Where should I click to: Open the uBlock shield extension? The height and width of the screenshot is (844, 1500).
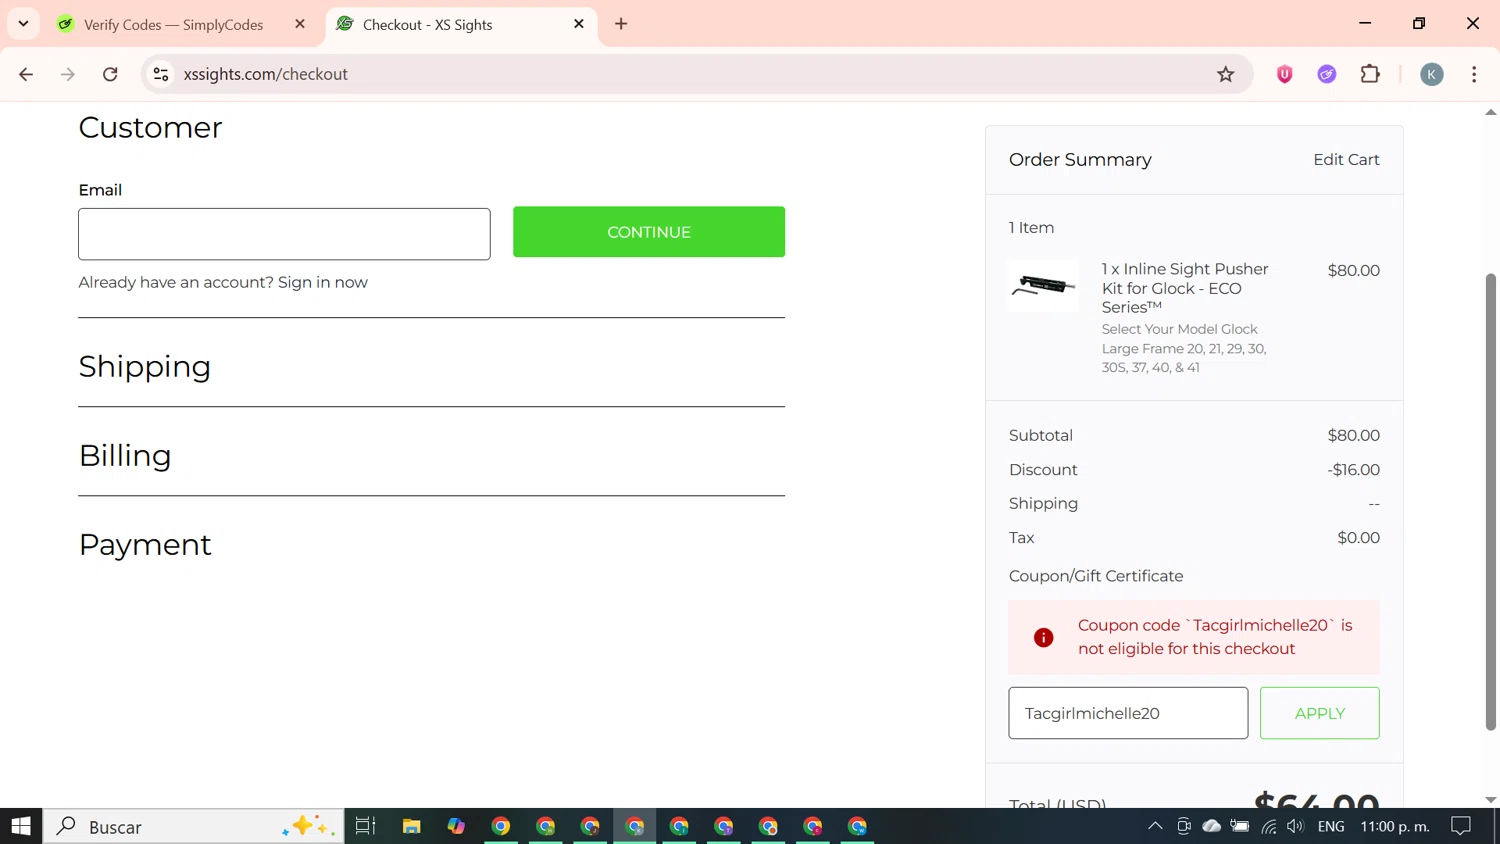click(x=1285, y=74)
